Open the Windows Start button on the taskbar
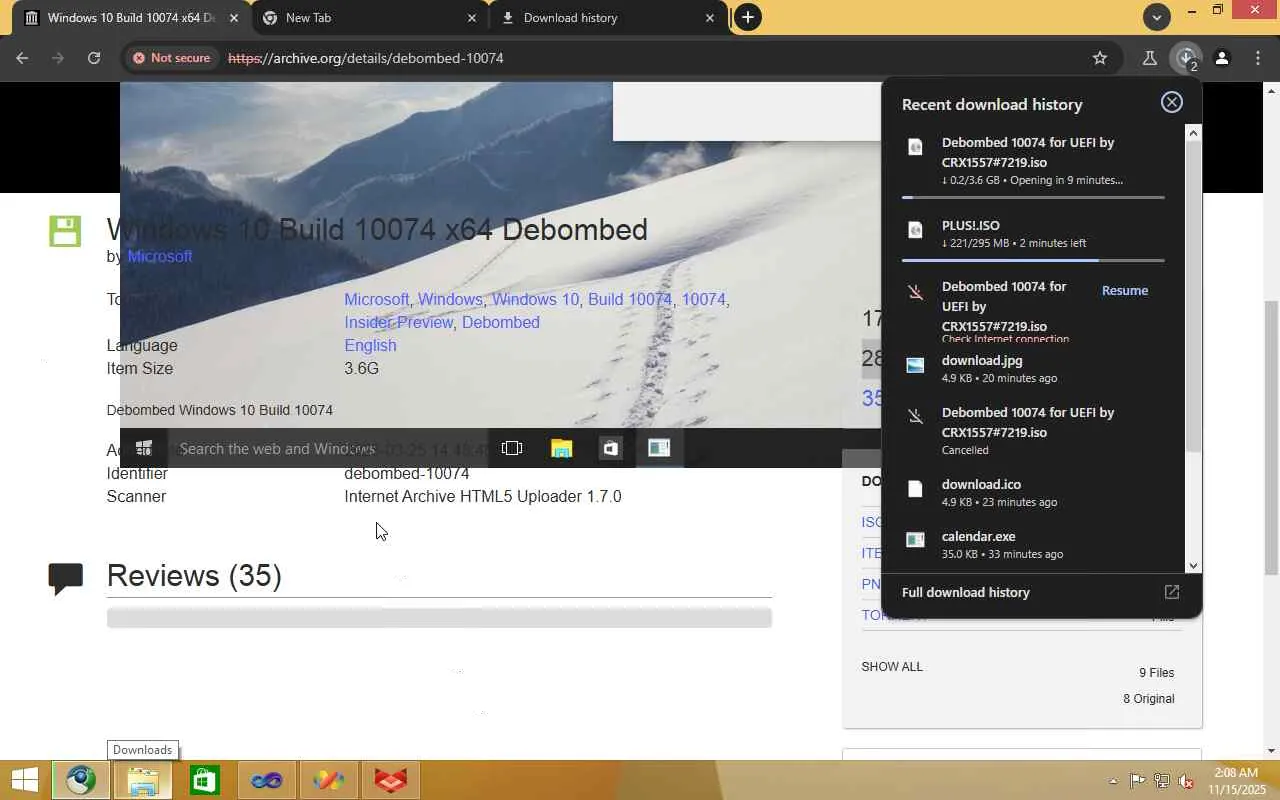Screen dimensions: 1280x800 coord(24,780)
